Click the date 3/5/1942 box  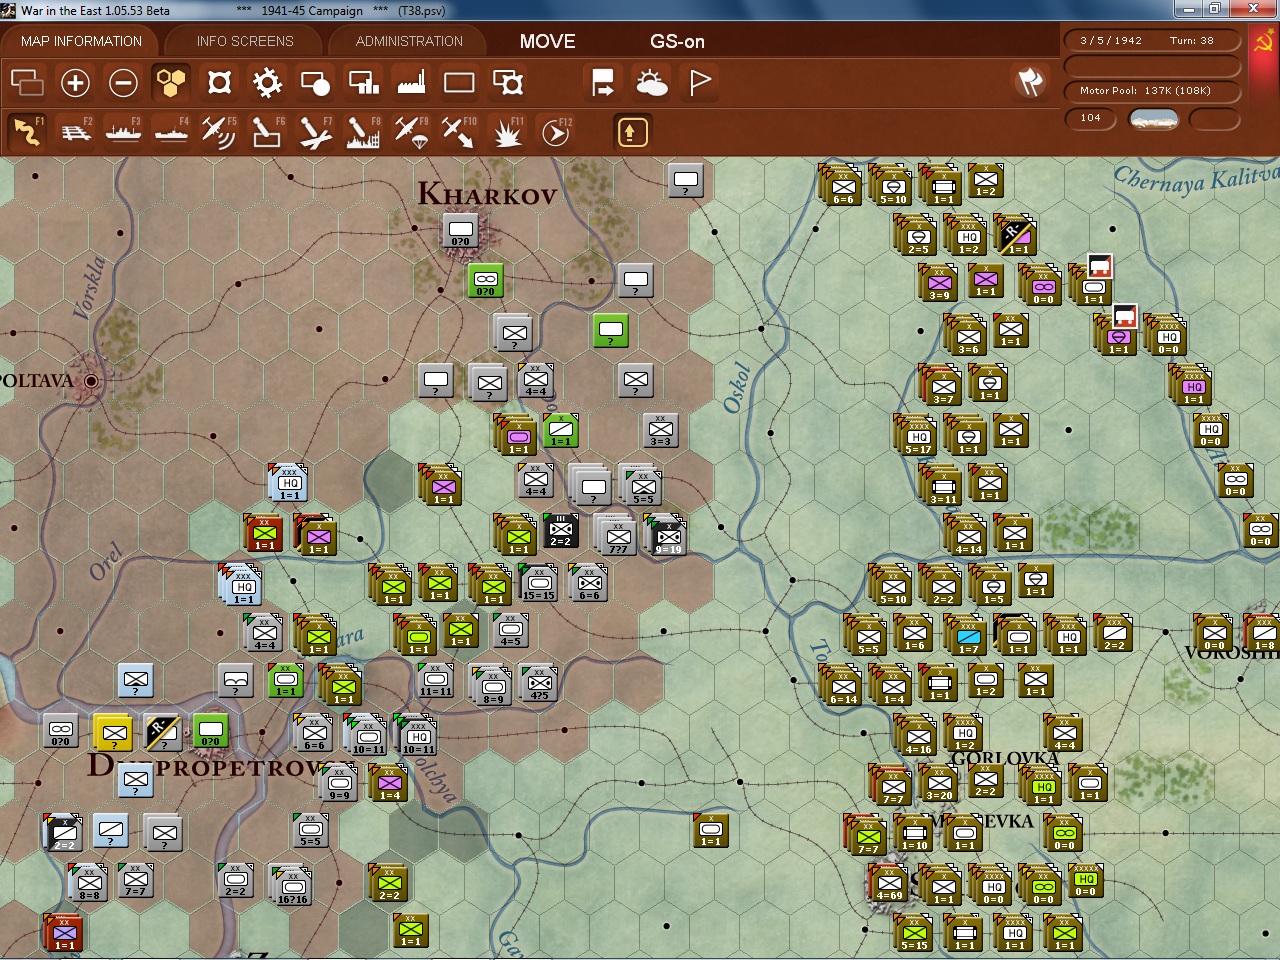coord(1110,41)
